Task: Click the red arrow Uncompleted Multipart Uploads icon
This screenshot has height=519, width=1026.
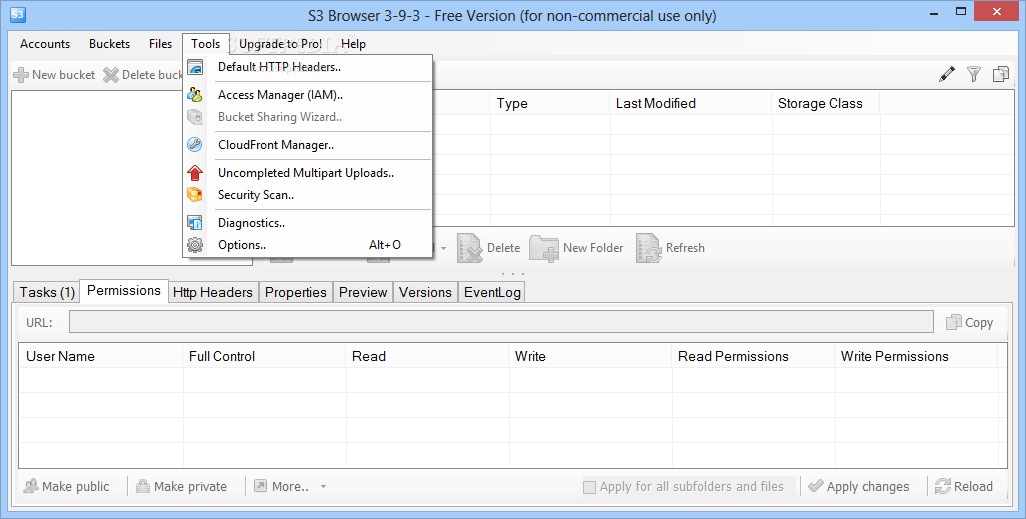Action: tap(195, 173)
